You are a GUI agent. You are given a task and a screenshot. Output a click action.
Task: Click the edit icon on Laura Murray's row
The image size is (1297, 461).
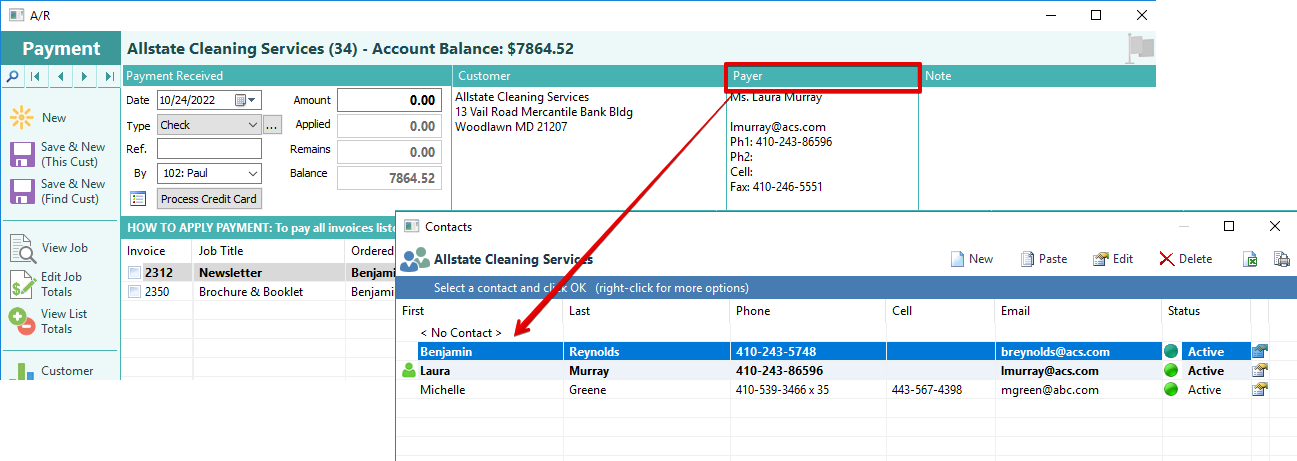[x=1259, y=370]
